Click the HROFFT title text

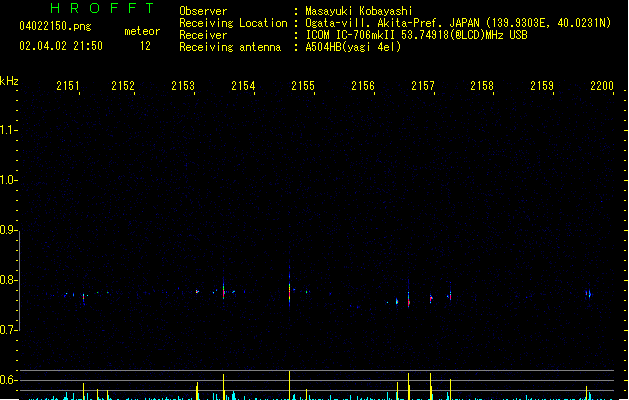(x=102, y=8)
